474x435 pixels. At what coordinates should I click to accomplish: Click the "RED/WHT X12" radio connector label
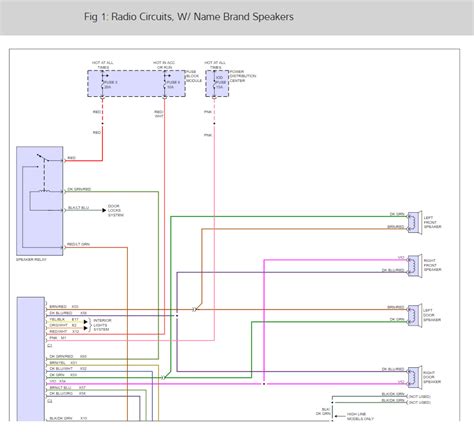coord(64,331)
